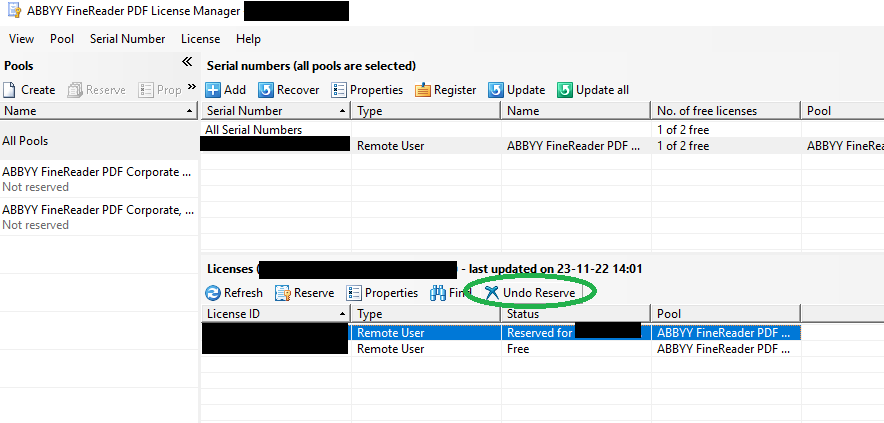Screen dimensions: 884x423
Task: Select the license row with Free status
Action: pos(501,349)
